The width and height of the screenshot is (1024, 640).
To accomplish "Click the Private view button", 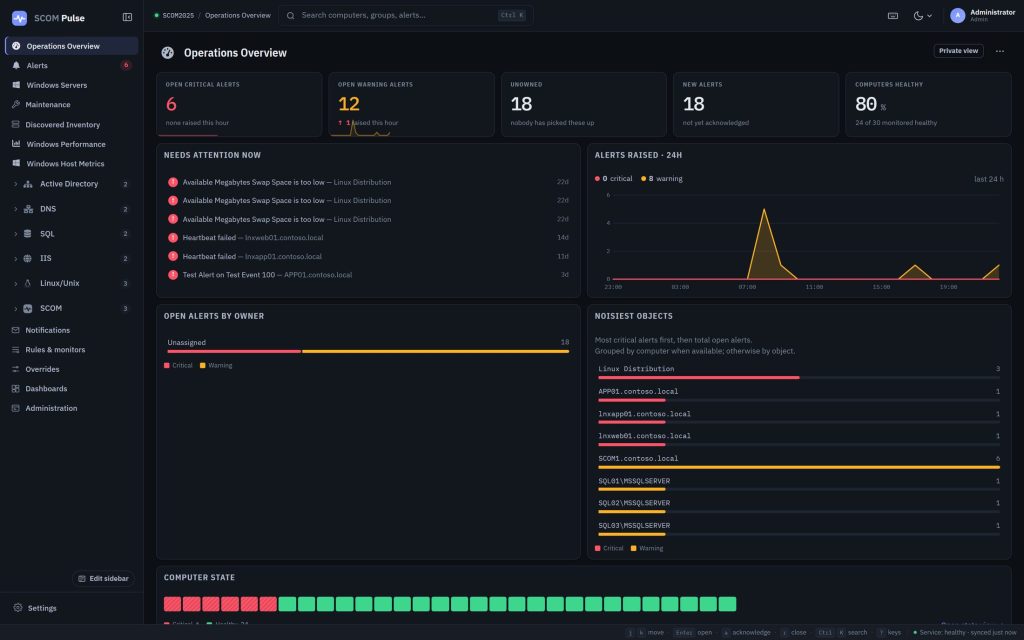I will 958,51.
